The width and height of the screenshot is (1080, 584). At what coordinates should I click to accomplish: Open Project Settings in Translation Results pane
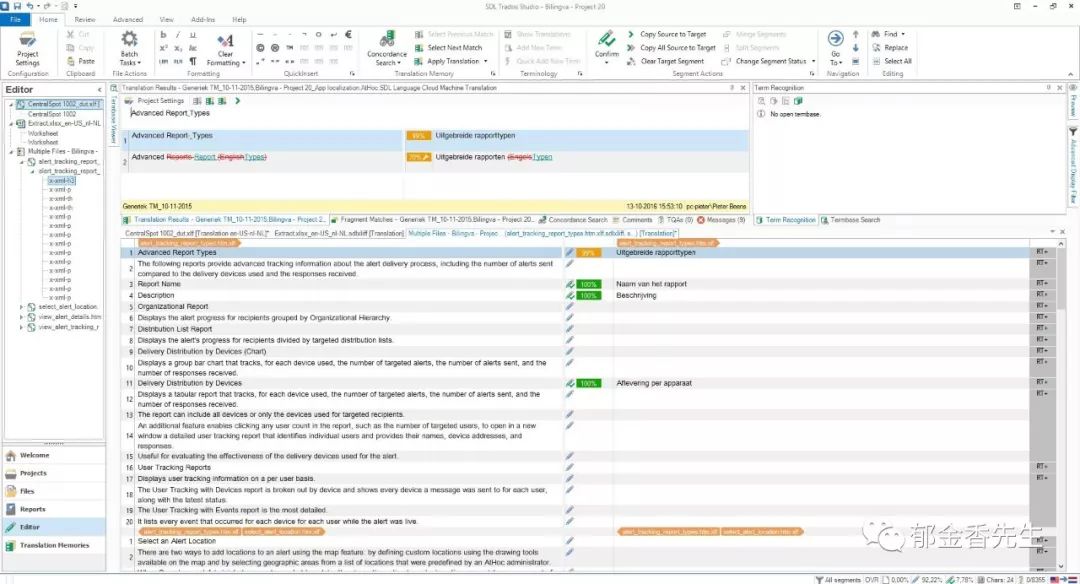tap(154, 101)
